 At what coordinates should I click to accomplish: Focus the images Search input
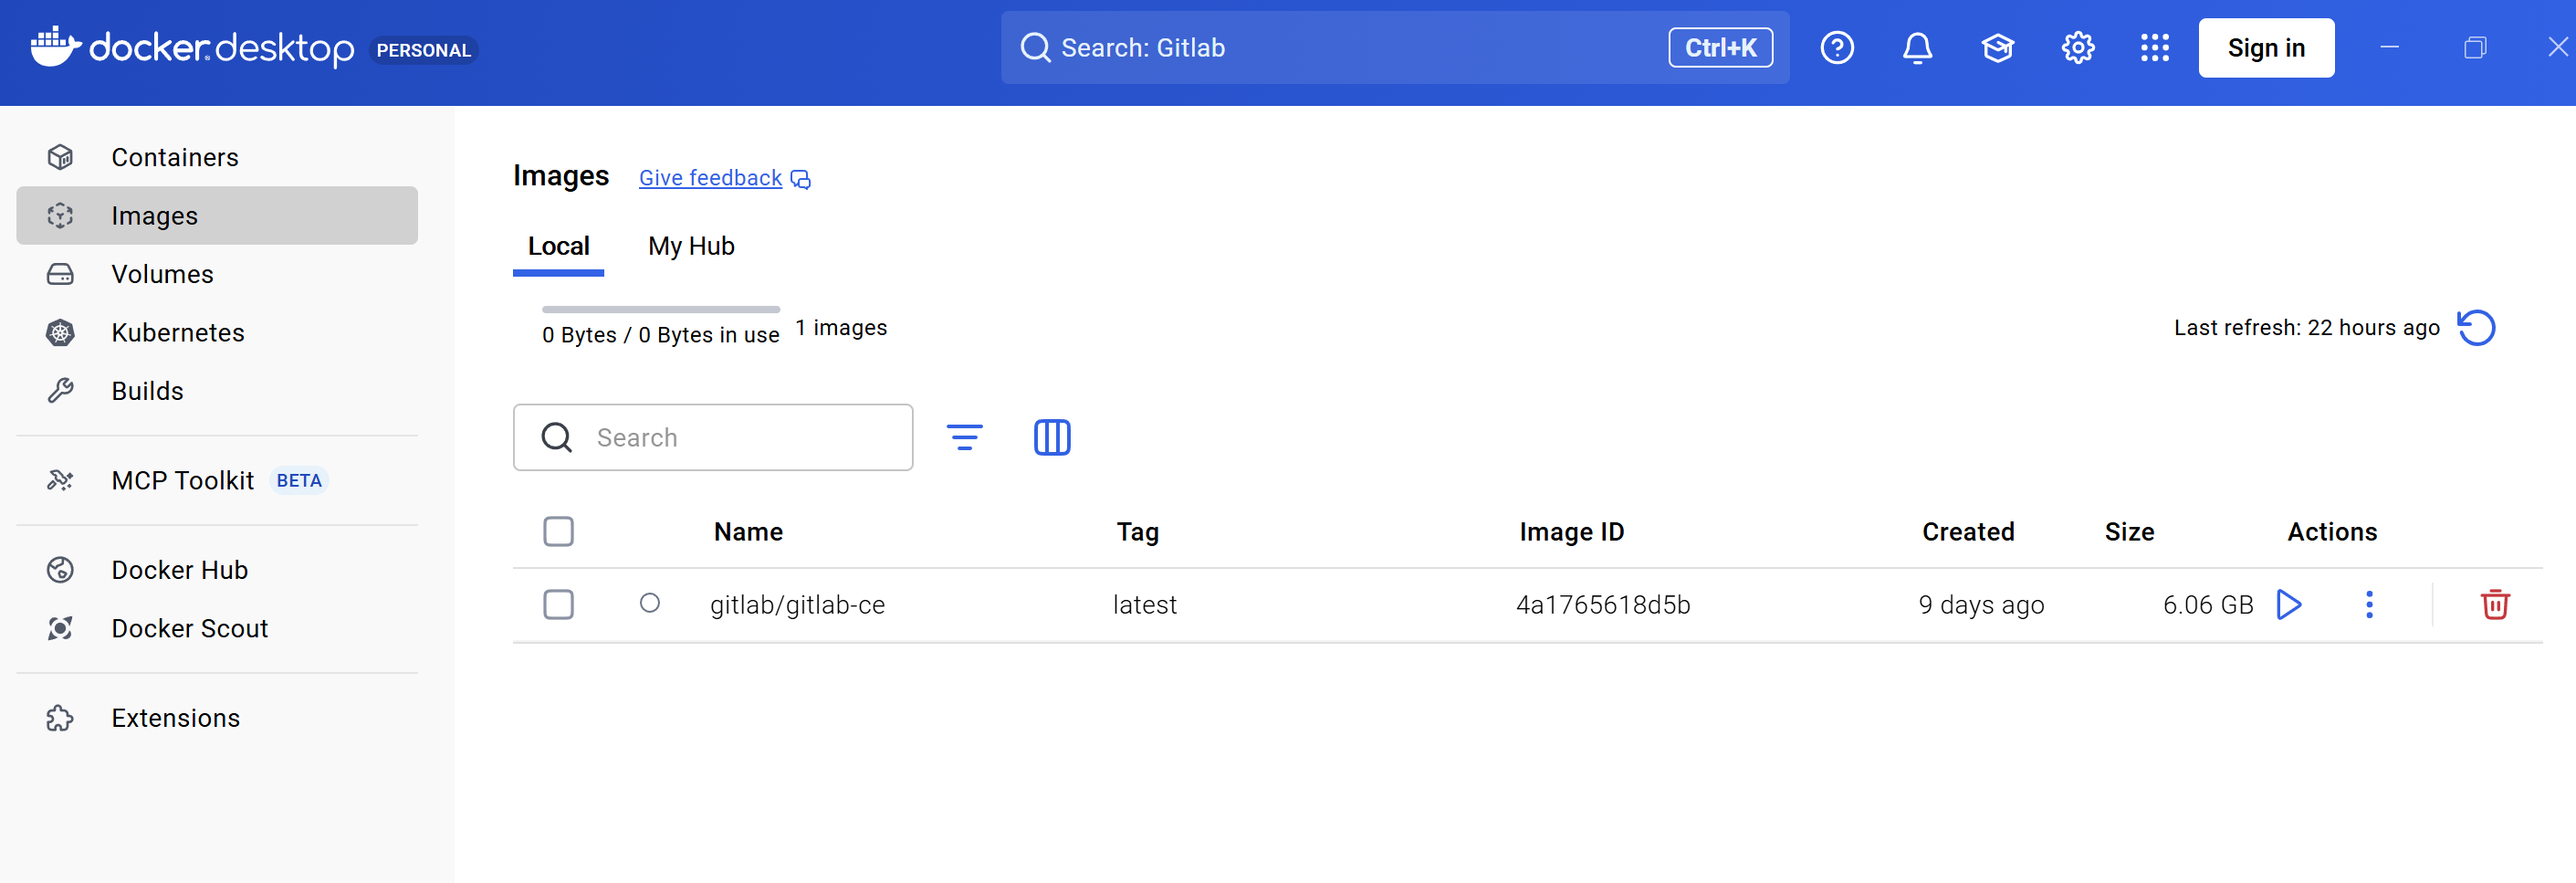(x=712, y=437)
